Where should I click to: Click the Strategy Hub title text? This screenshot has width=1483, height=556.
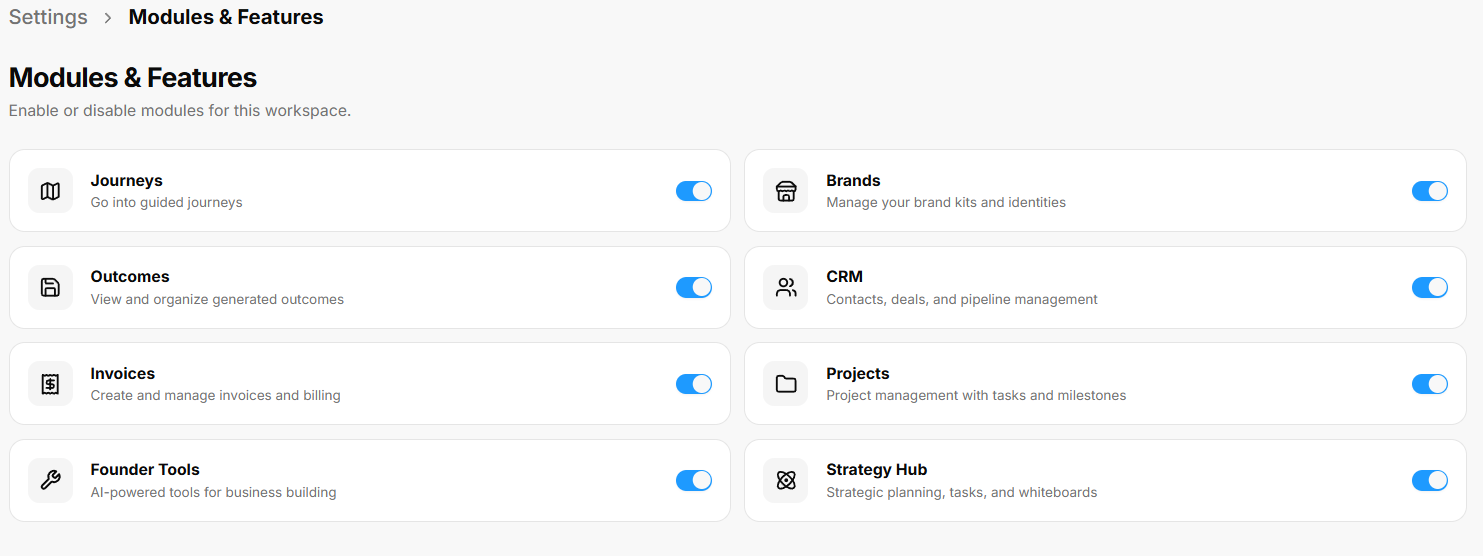[877, 470]
